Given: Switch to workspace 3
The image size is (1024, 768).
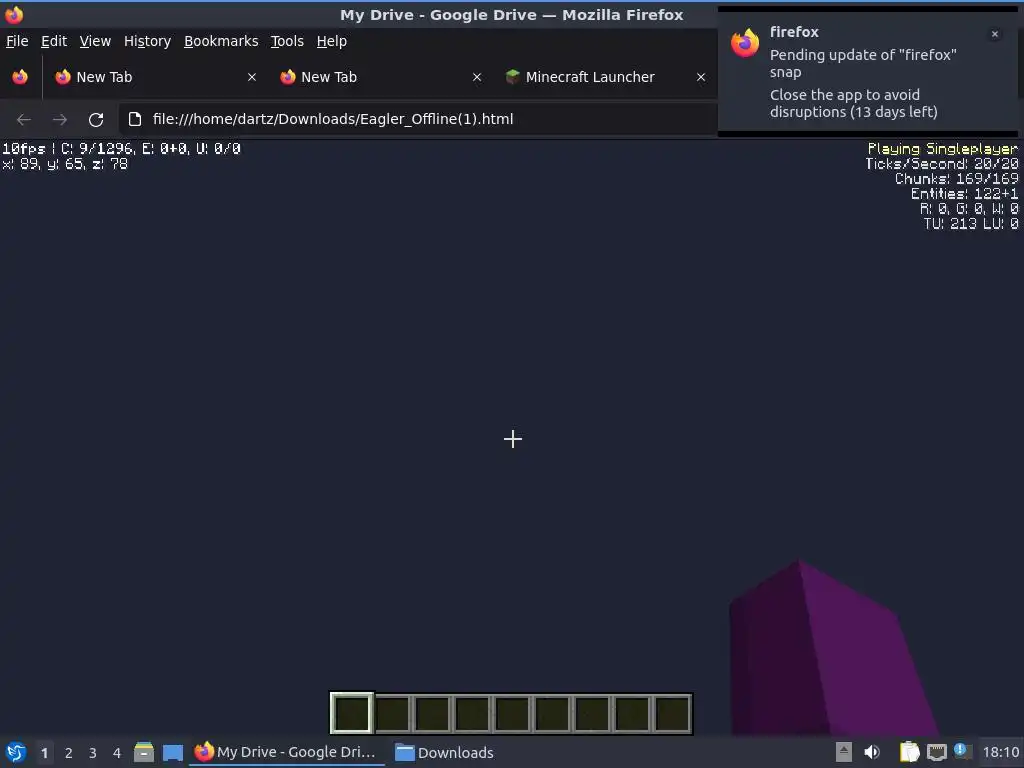Looking at the screenshot, I should 93,753.
